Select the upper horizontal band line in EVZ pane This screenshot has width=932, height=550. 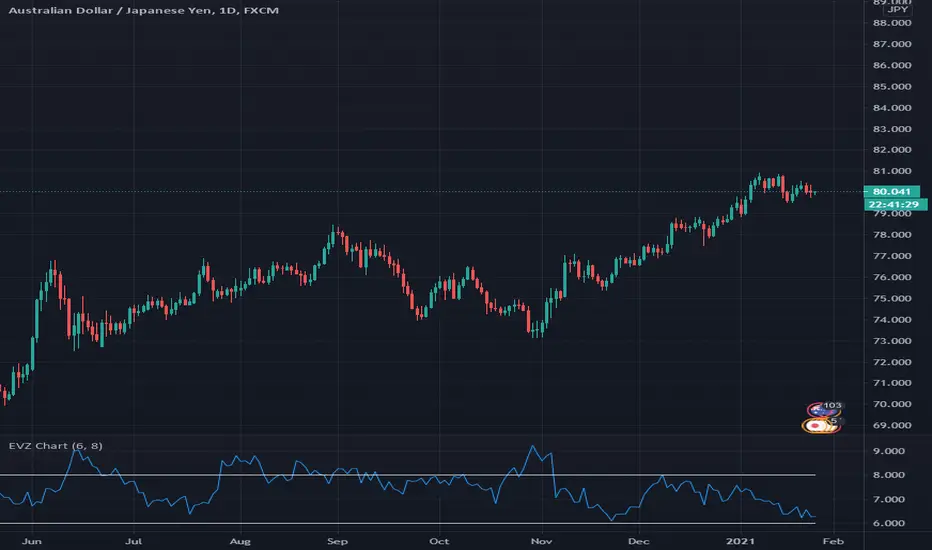[400, 475]
